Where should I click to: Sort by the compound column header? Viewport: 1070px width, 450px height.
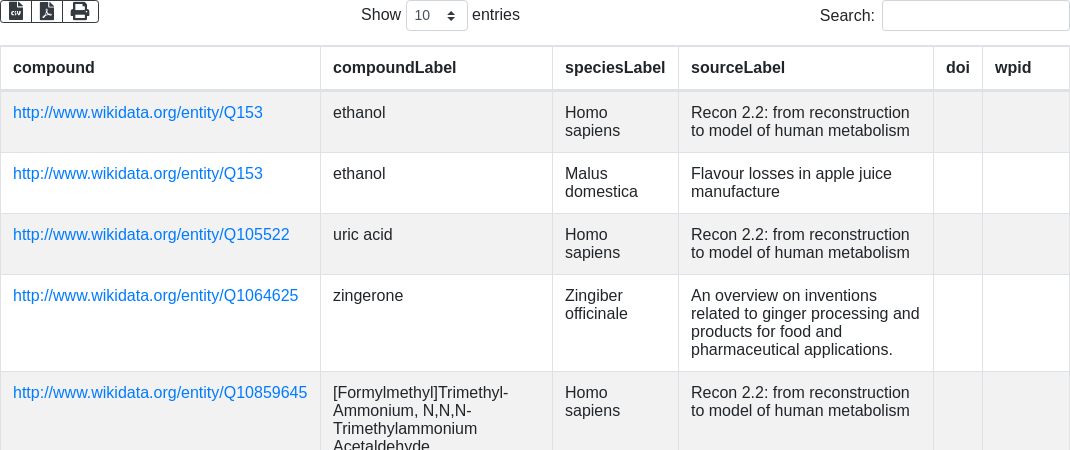[x=54, y=68]
